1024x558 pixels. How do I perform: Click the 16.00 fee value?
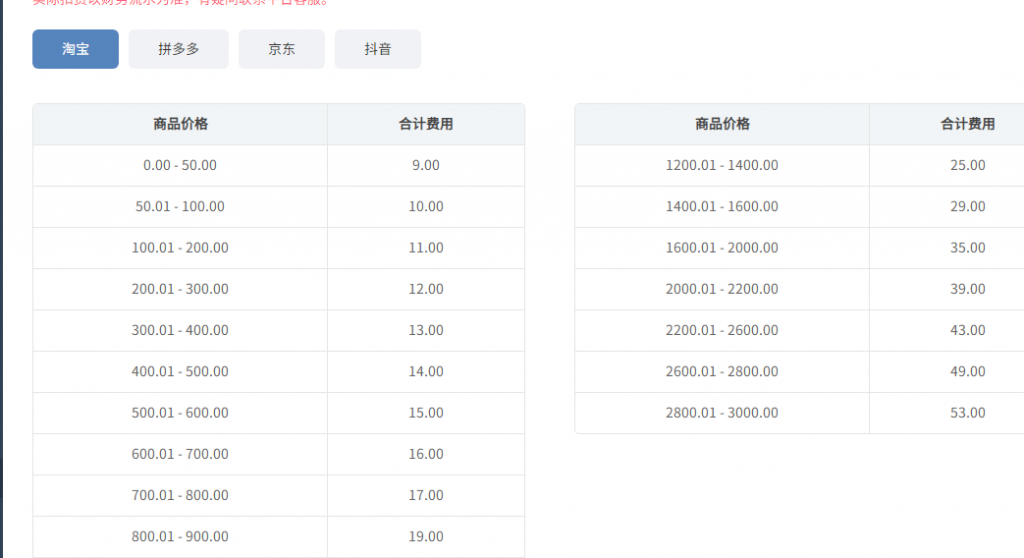[426, 454]
